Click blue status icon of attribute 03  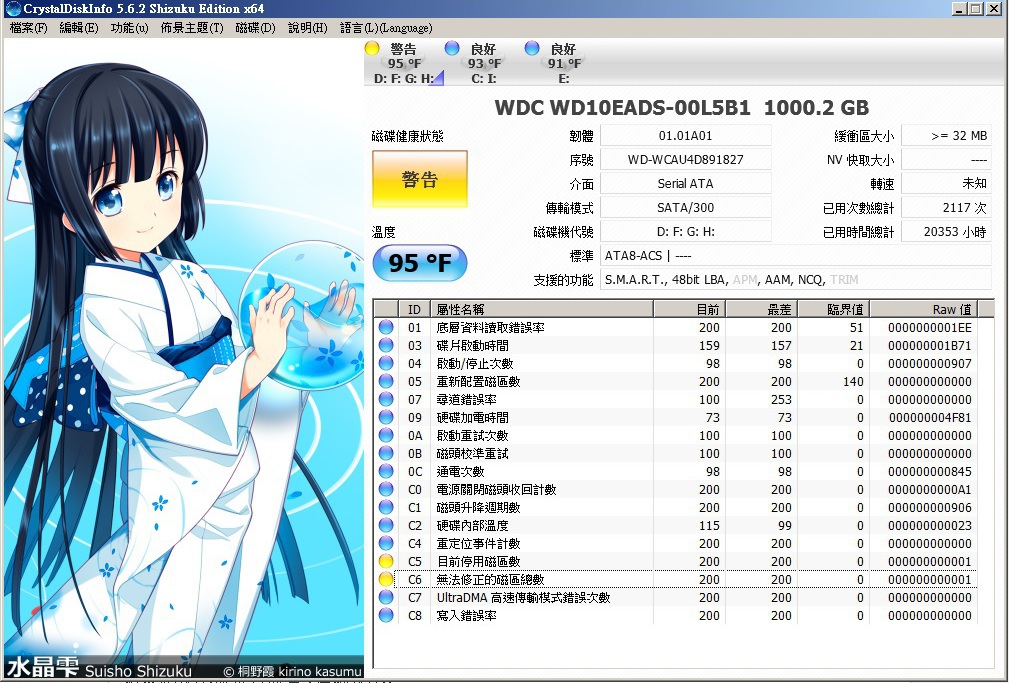click(386, 345)
